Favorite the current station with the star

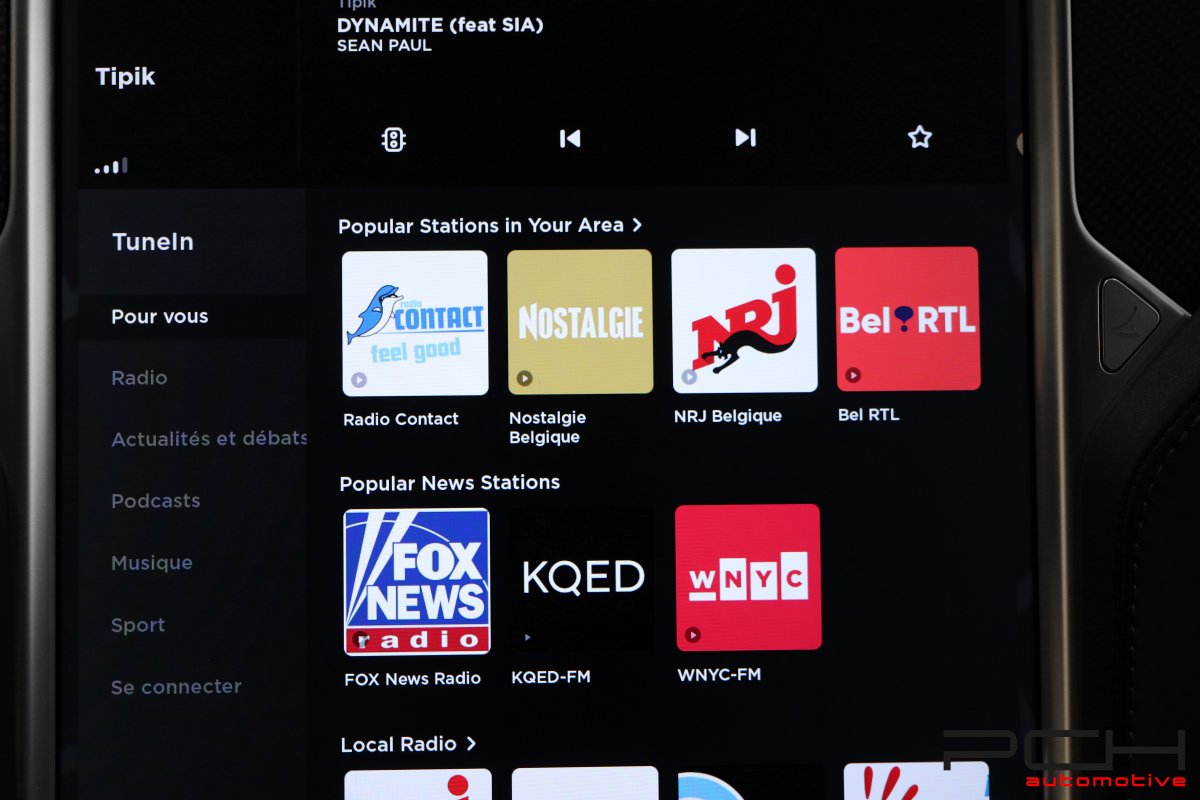[x=920, y=137]
